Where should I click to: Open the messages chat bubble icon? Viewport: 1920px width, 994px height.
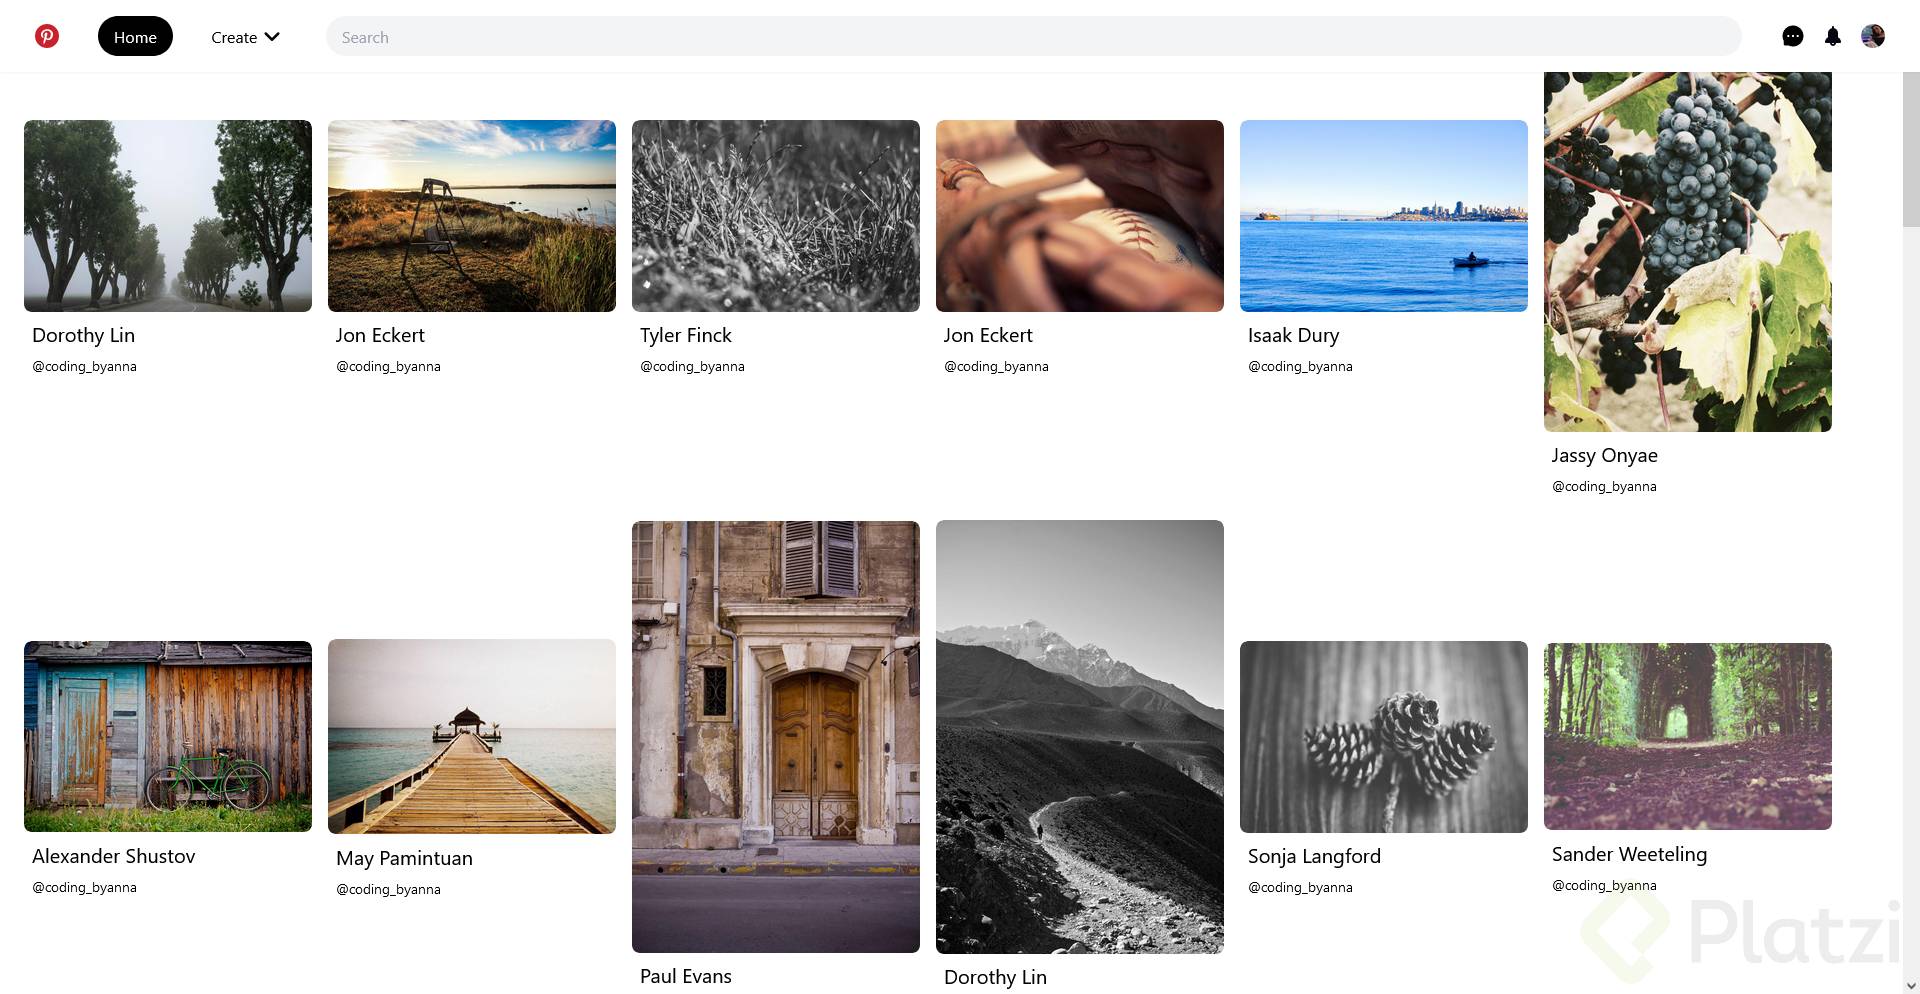[1793, 37]
